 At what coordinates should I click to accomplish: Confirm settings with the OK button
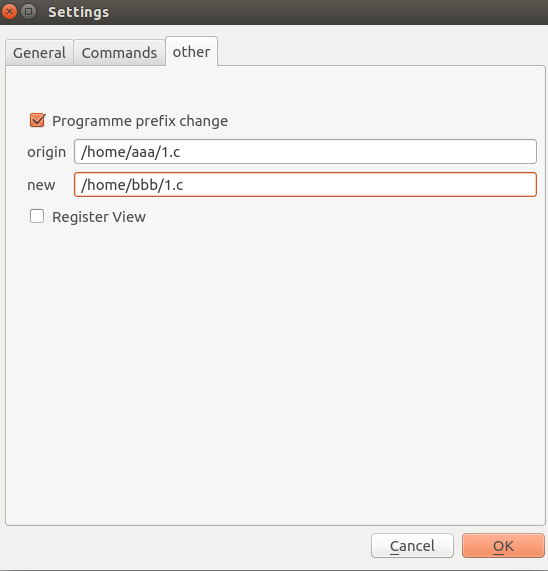[x=503, y=546]
